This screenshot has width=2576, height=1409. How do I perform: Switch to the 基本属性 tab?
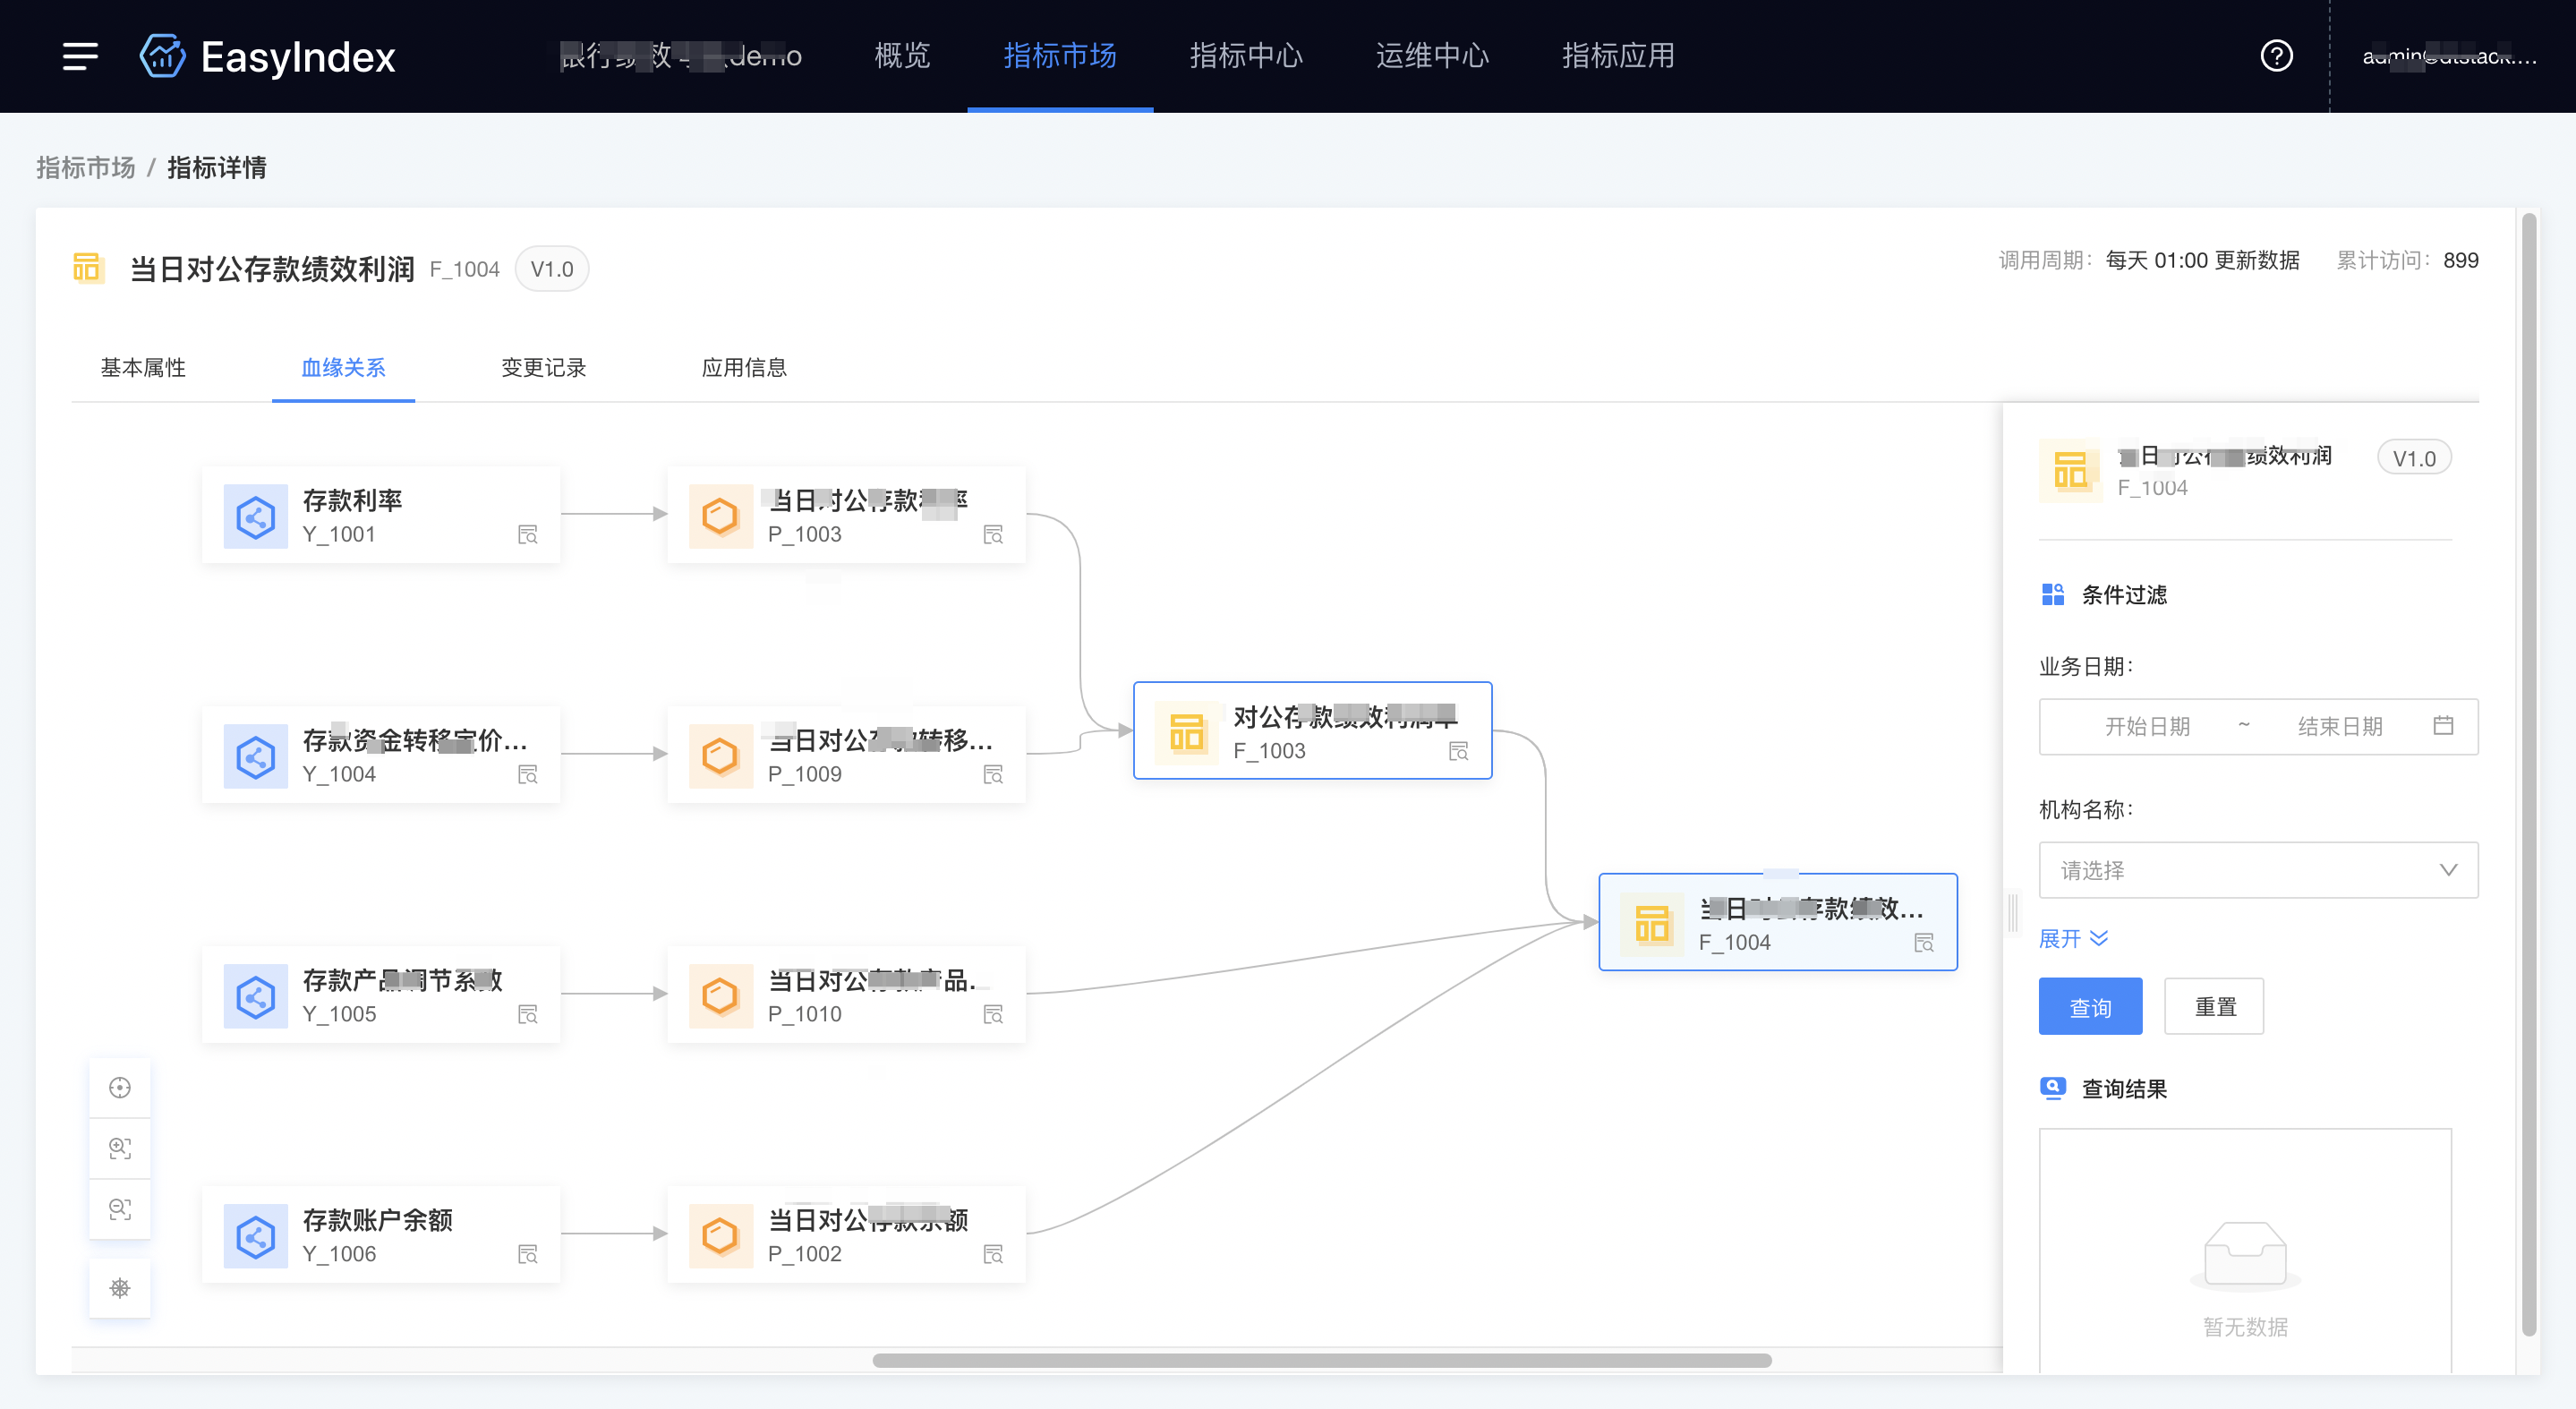(143, 368)
